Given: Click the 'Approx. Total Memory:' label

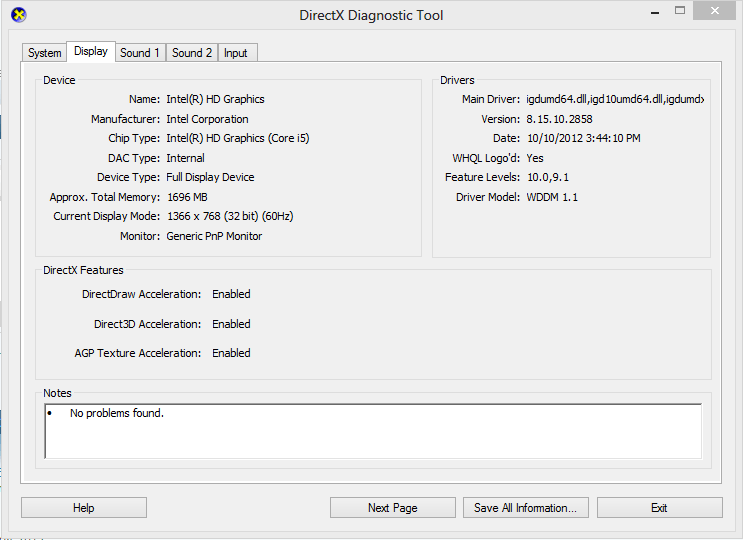Looking at the screenshot, I should [x=105, y=197].
